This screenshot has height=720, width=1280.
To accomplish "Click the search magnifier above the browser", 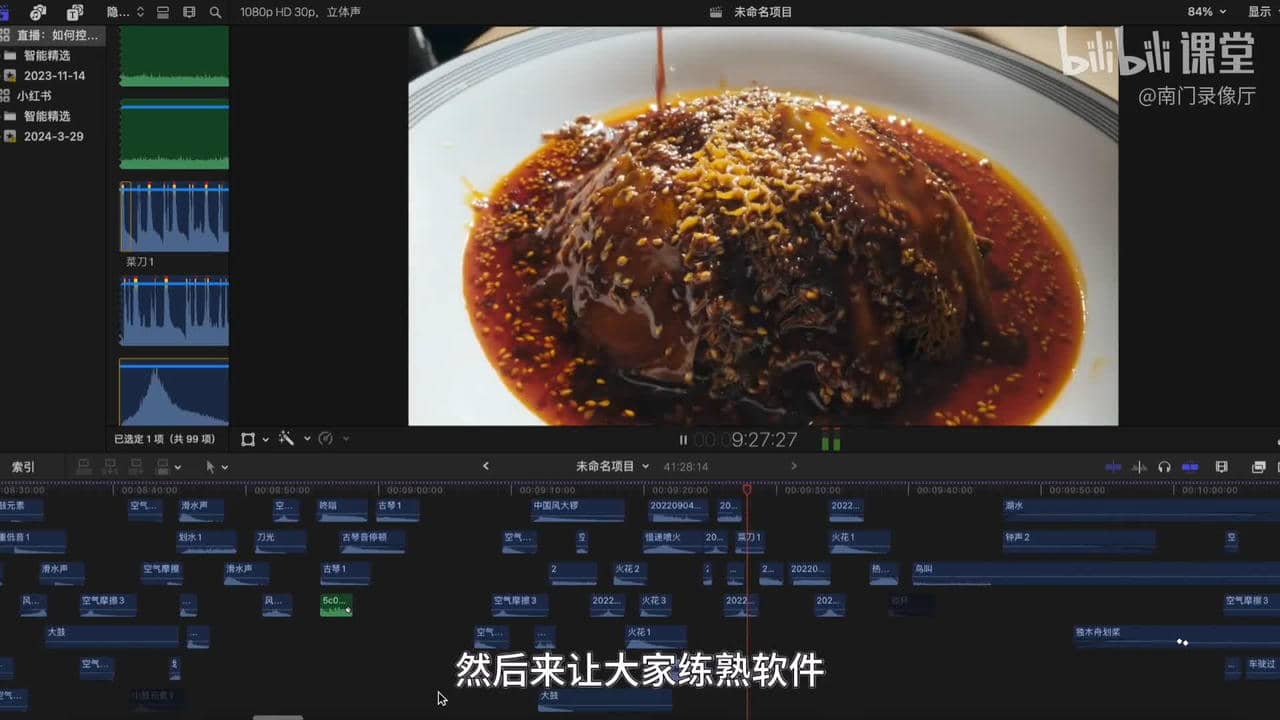I will coord(214,13).
